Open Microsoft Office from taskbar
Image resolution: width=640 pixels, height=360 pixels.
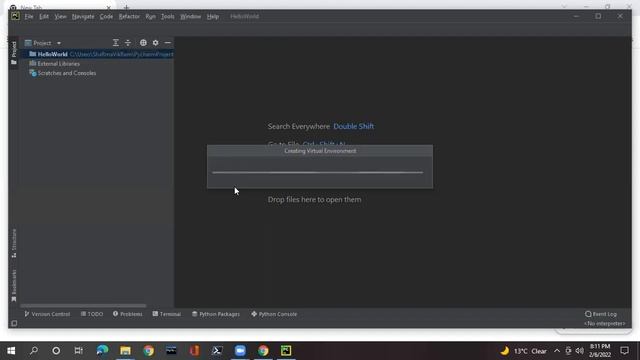coord(194,351)
